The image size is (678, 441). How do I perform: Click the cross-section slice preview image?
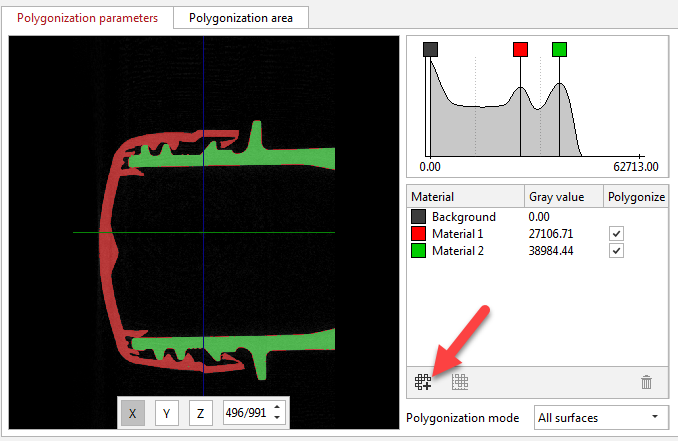pyautogui.click(x=204, y=232)
